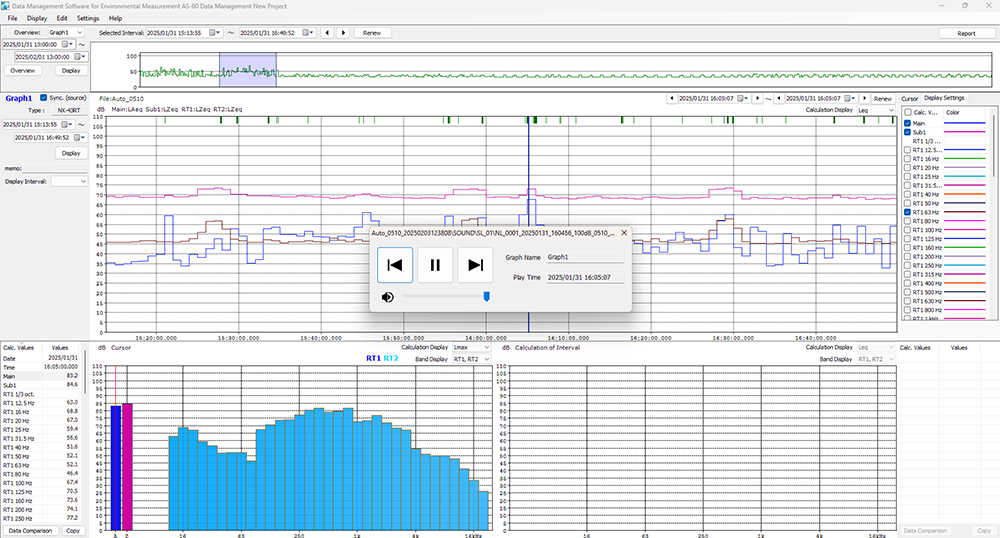Pause the sound playback
The width and height of the screenshot is (1000, 538).
435,265
